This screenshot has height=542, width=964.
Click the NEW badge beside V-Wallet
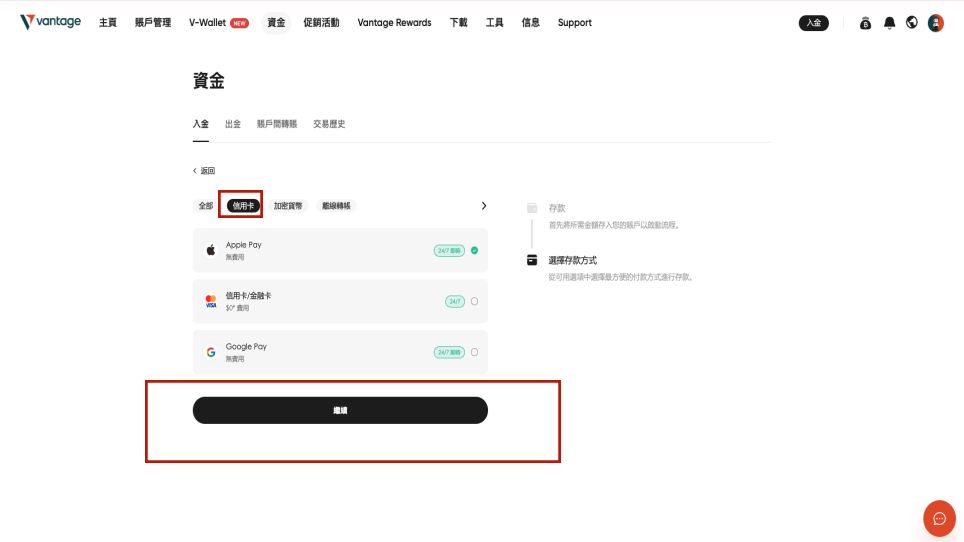click(239, 23)
